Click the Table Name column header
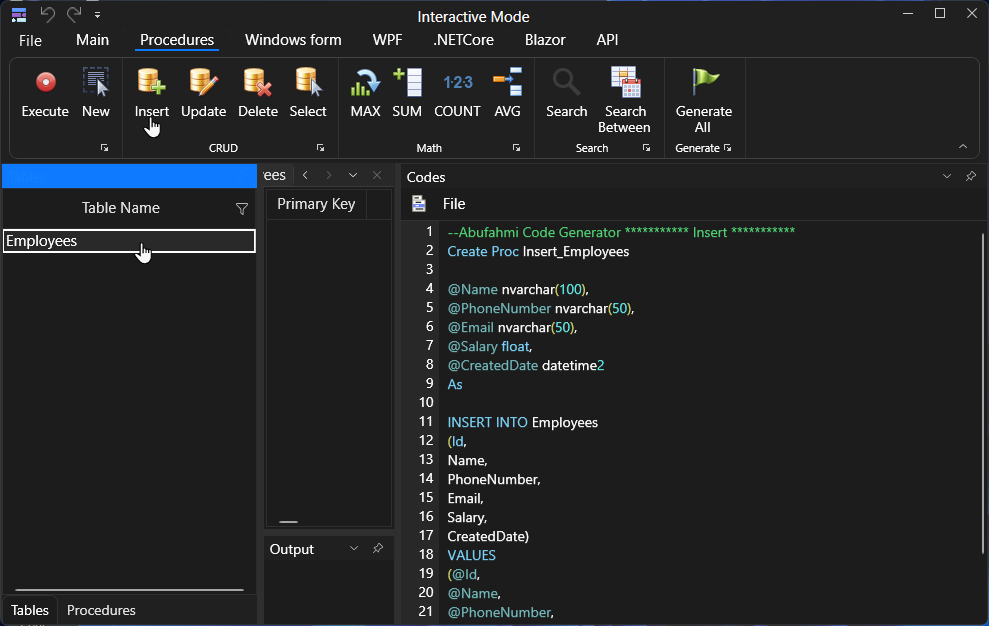The image size is (989, 626). (x=120, y=208)
